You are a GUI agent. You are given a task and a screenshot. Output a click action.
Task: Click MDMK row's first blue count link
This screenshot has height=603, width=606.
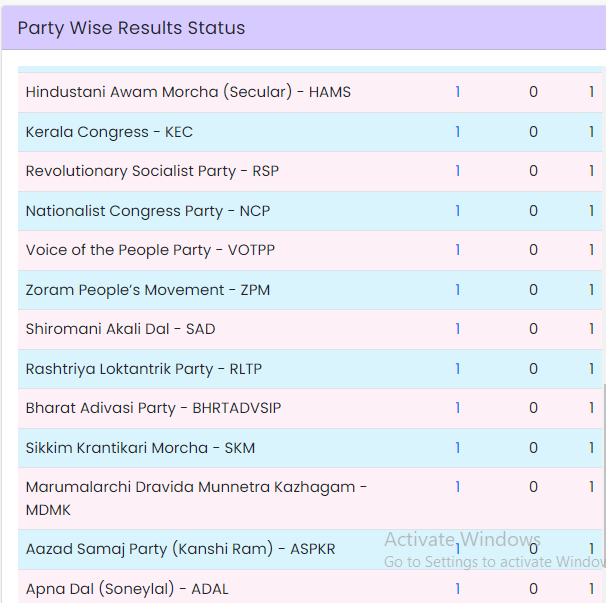(x=458, y=487)
